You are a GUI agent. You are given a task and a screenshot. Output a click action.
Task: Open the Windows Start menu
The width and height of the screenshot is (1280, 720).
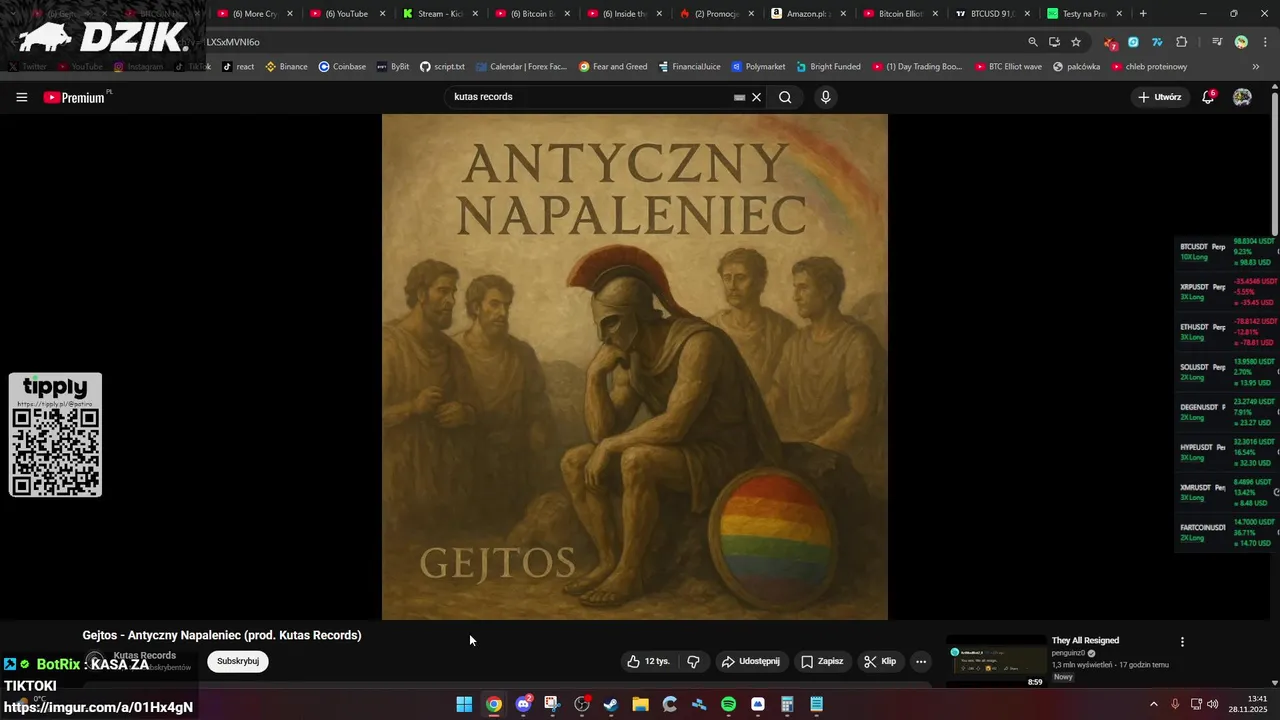(x=464, y=704)
